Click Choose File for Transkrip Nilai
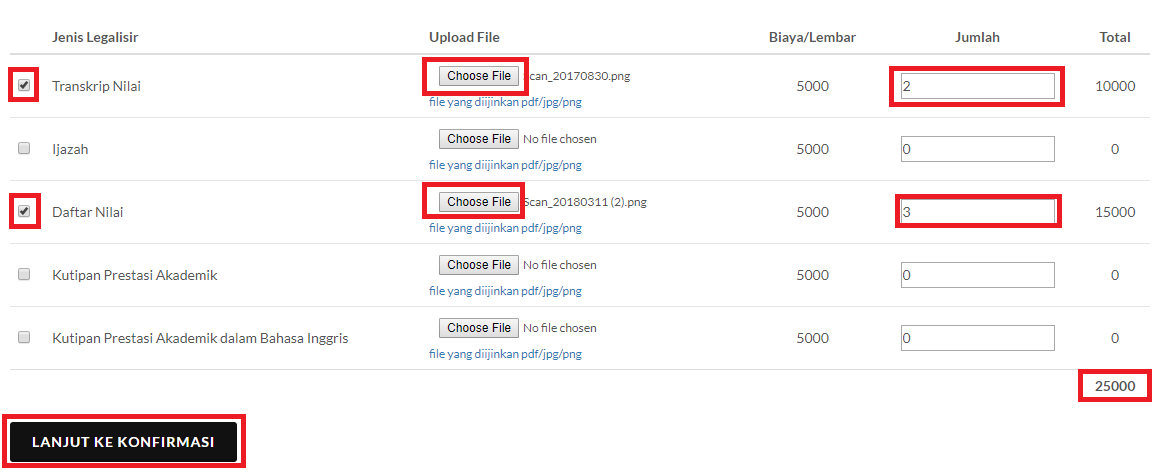The image size is (1171, 473). pos(479,76)
